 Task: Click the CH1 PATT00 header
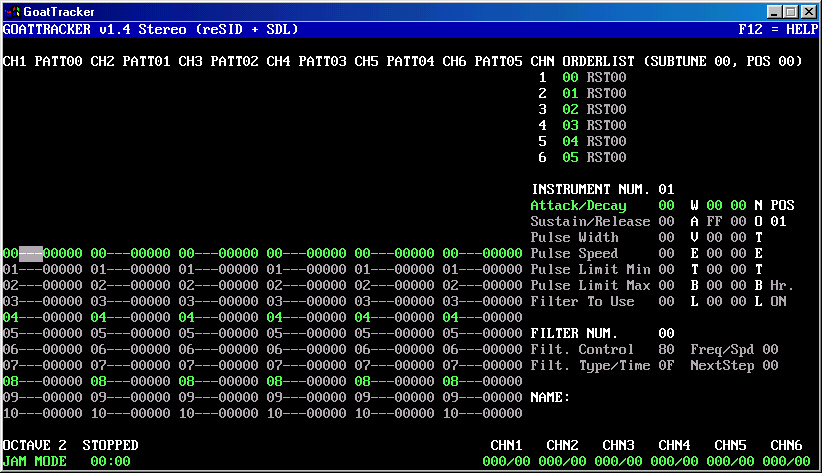(42, 61)
